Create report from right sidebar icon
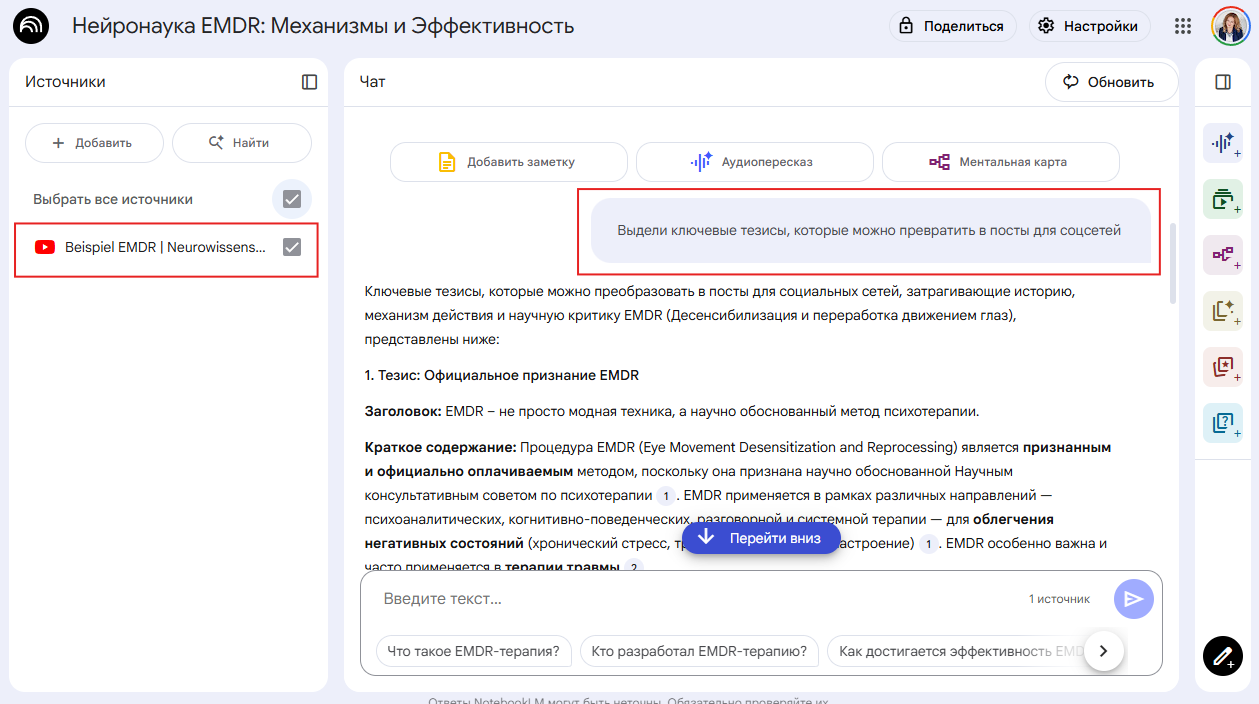 point(1223,312)
